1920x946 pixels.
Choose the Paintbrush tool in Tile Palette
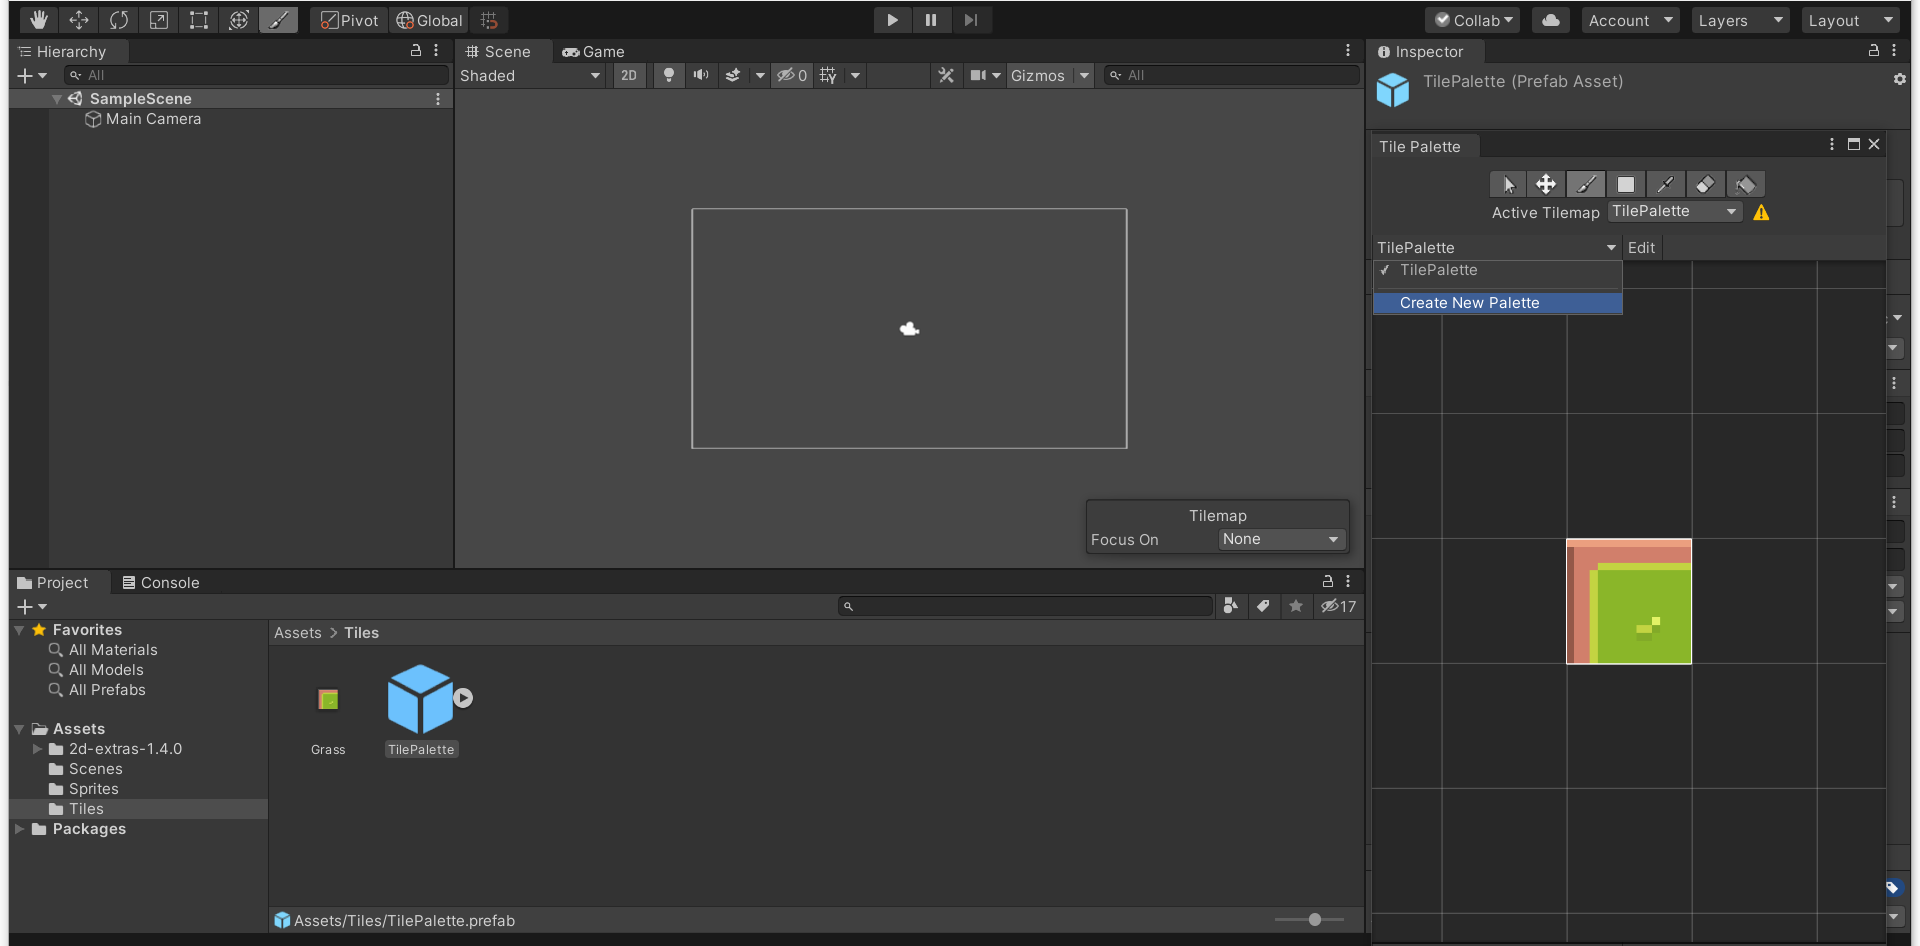[1586, 184]
